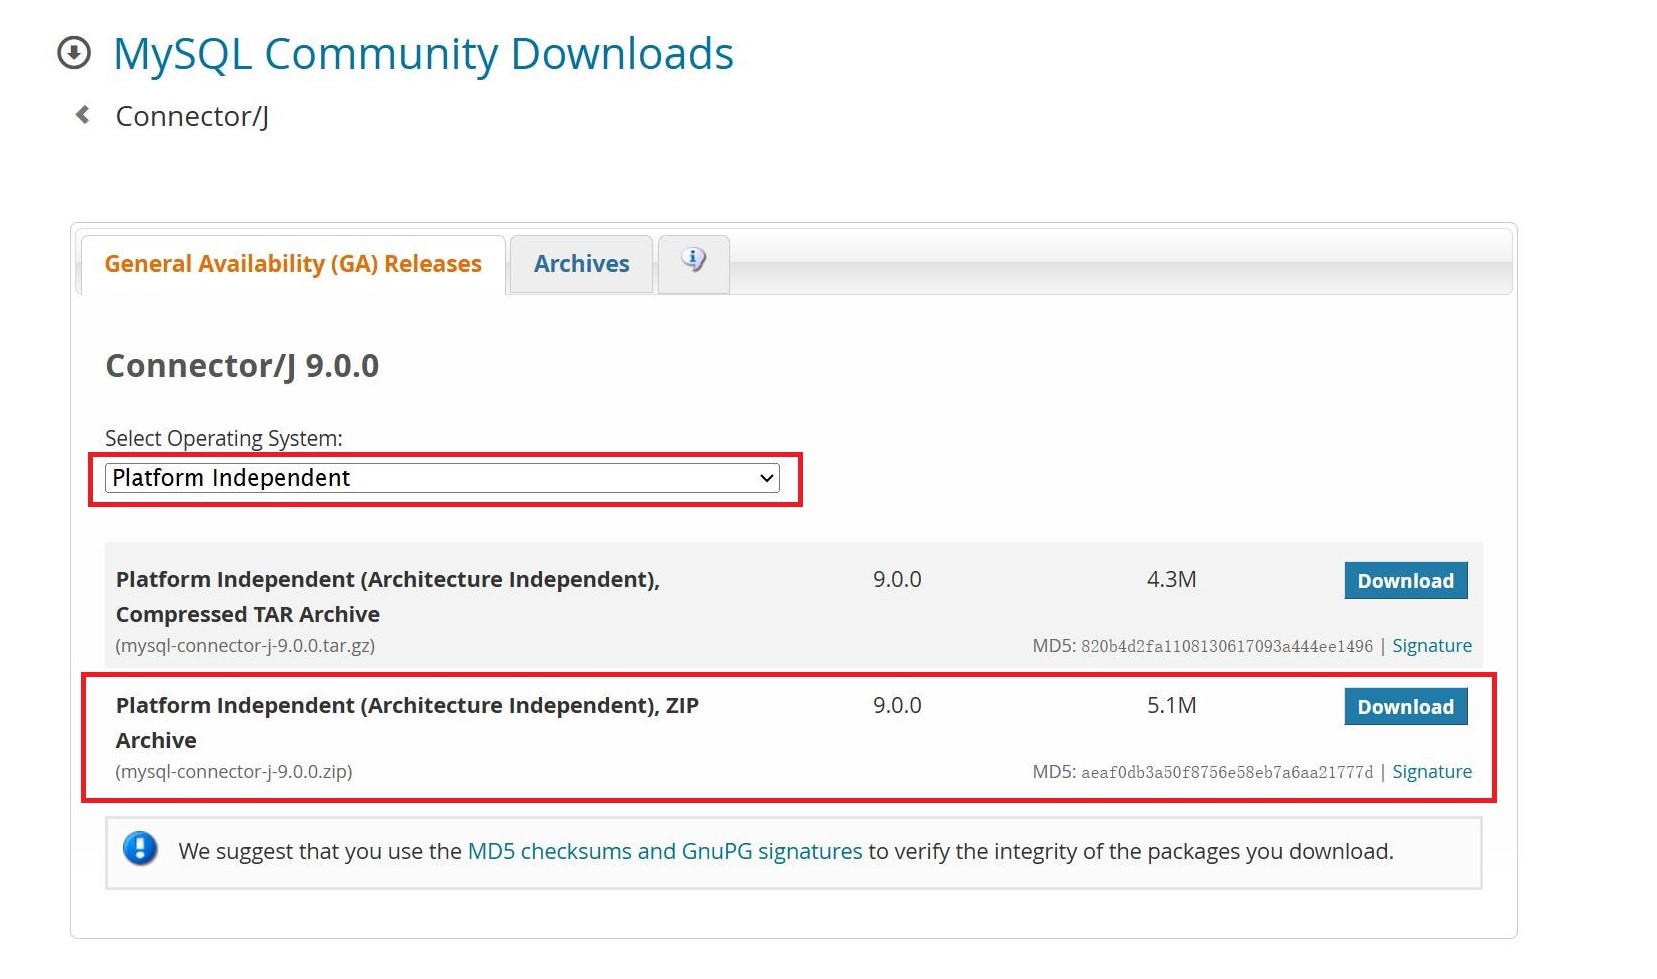The width and height of the screenshot is (1657, 979).
Task: Click the ZIP archive MD5 hash value
Action: click(1226, 773)
